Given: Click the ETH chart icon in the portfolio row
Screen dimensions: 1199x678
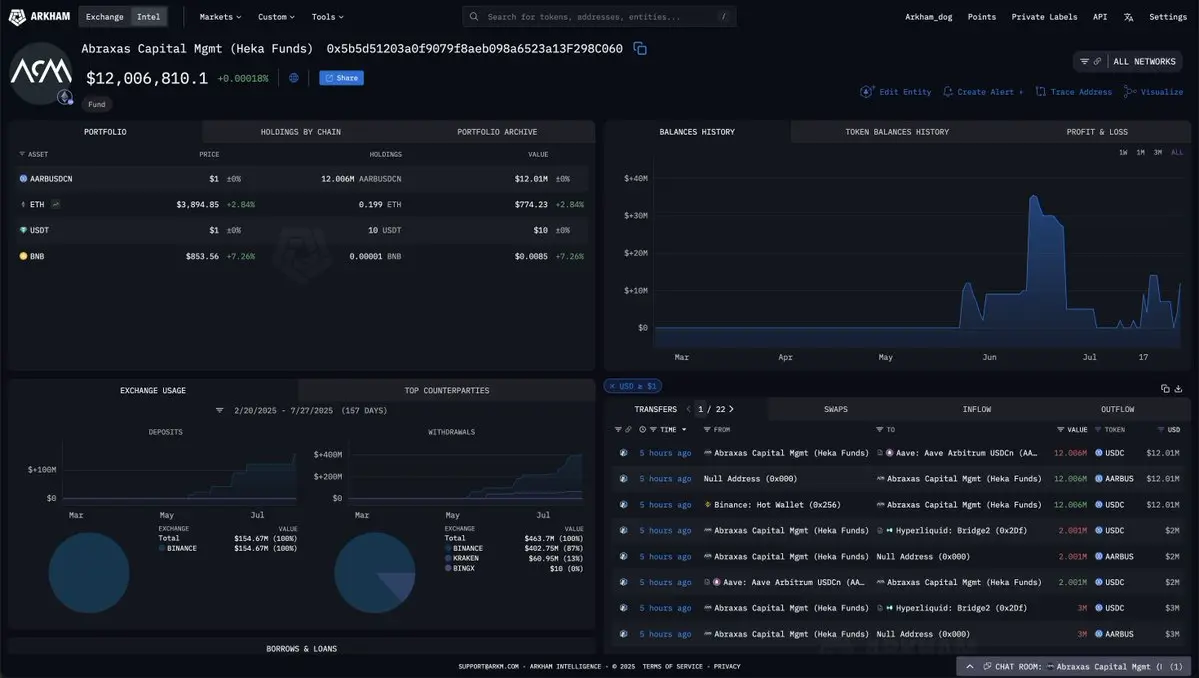Looking at the screenshot, I should 56,204.
